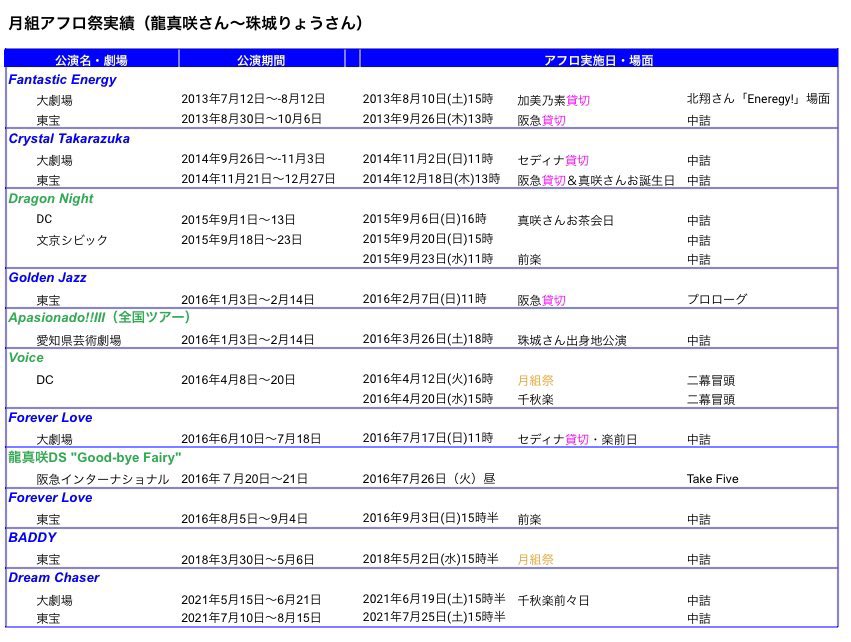This screenshot has height=642, width=851.
Task: Click the date 2014年12月18日(木)13時
Action: (x=431, y=179)
